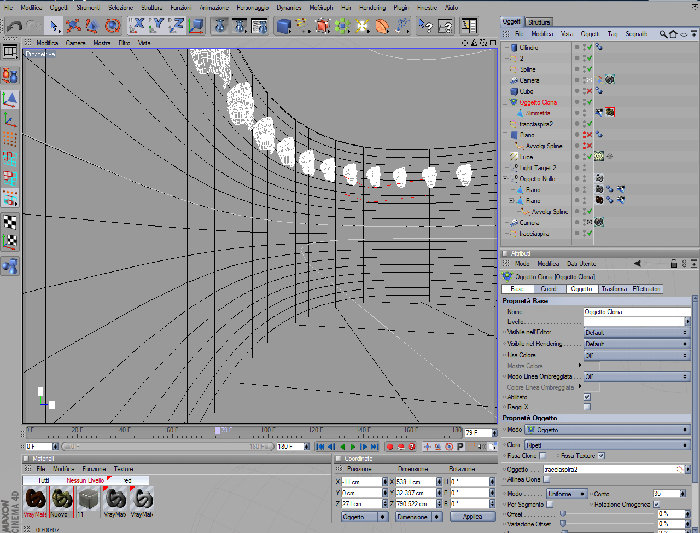Viewport: 700px width, 533px height.
Task: Add a cube primitive object
Action: [283, 26]
